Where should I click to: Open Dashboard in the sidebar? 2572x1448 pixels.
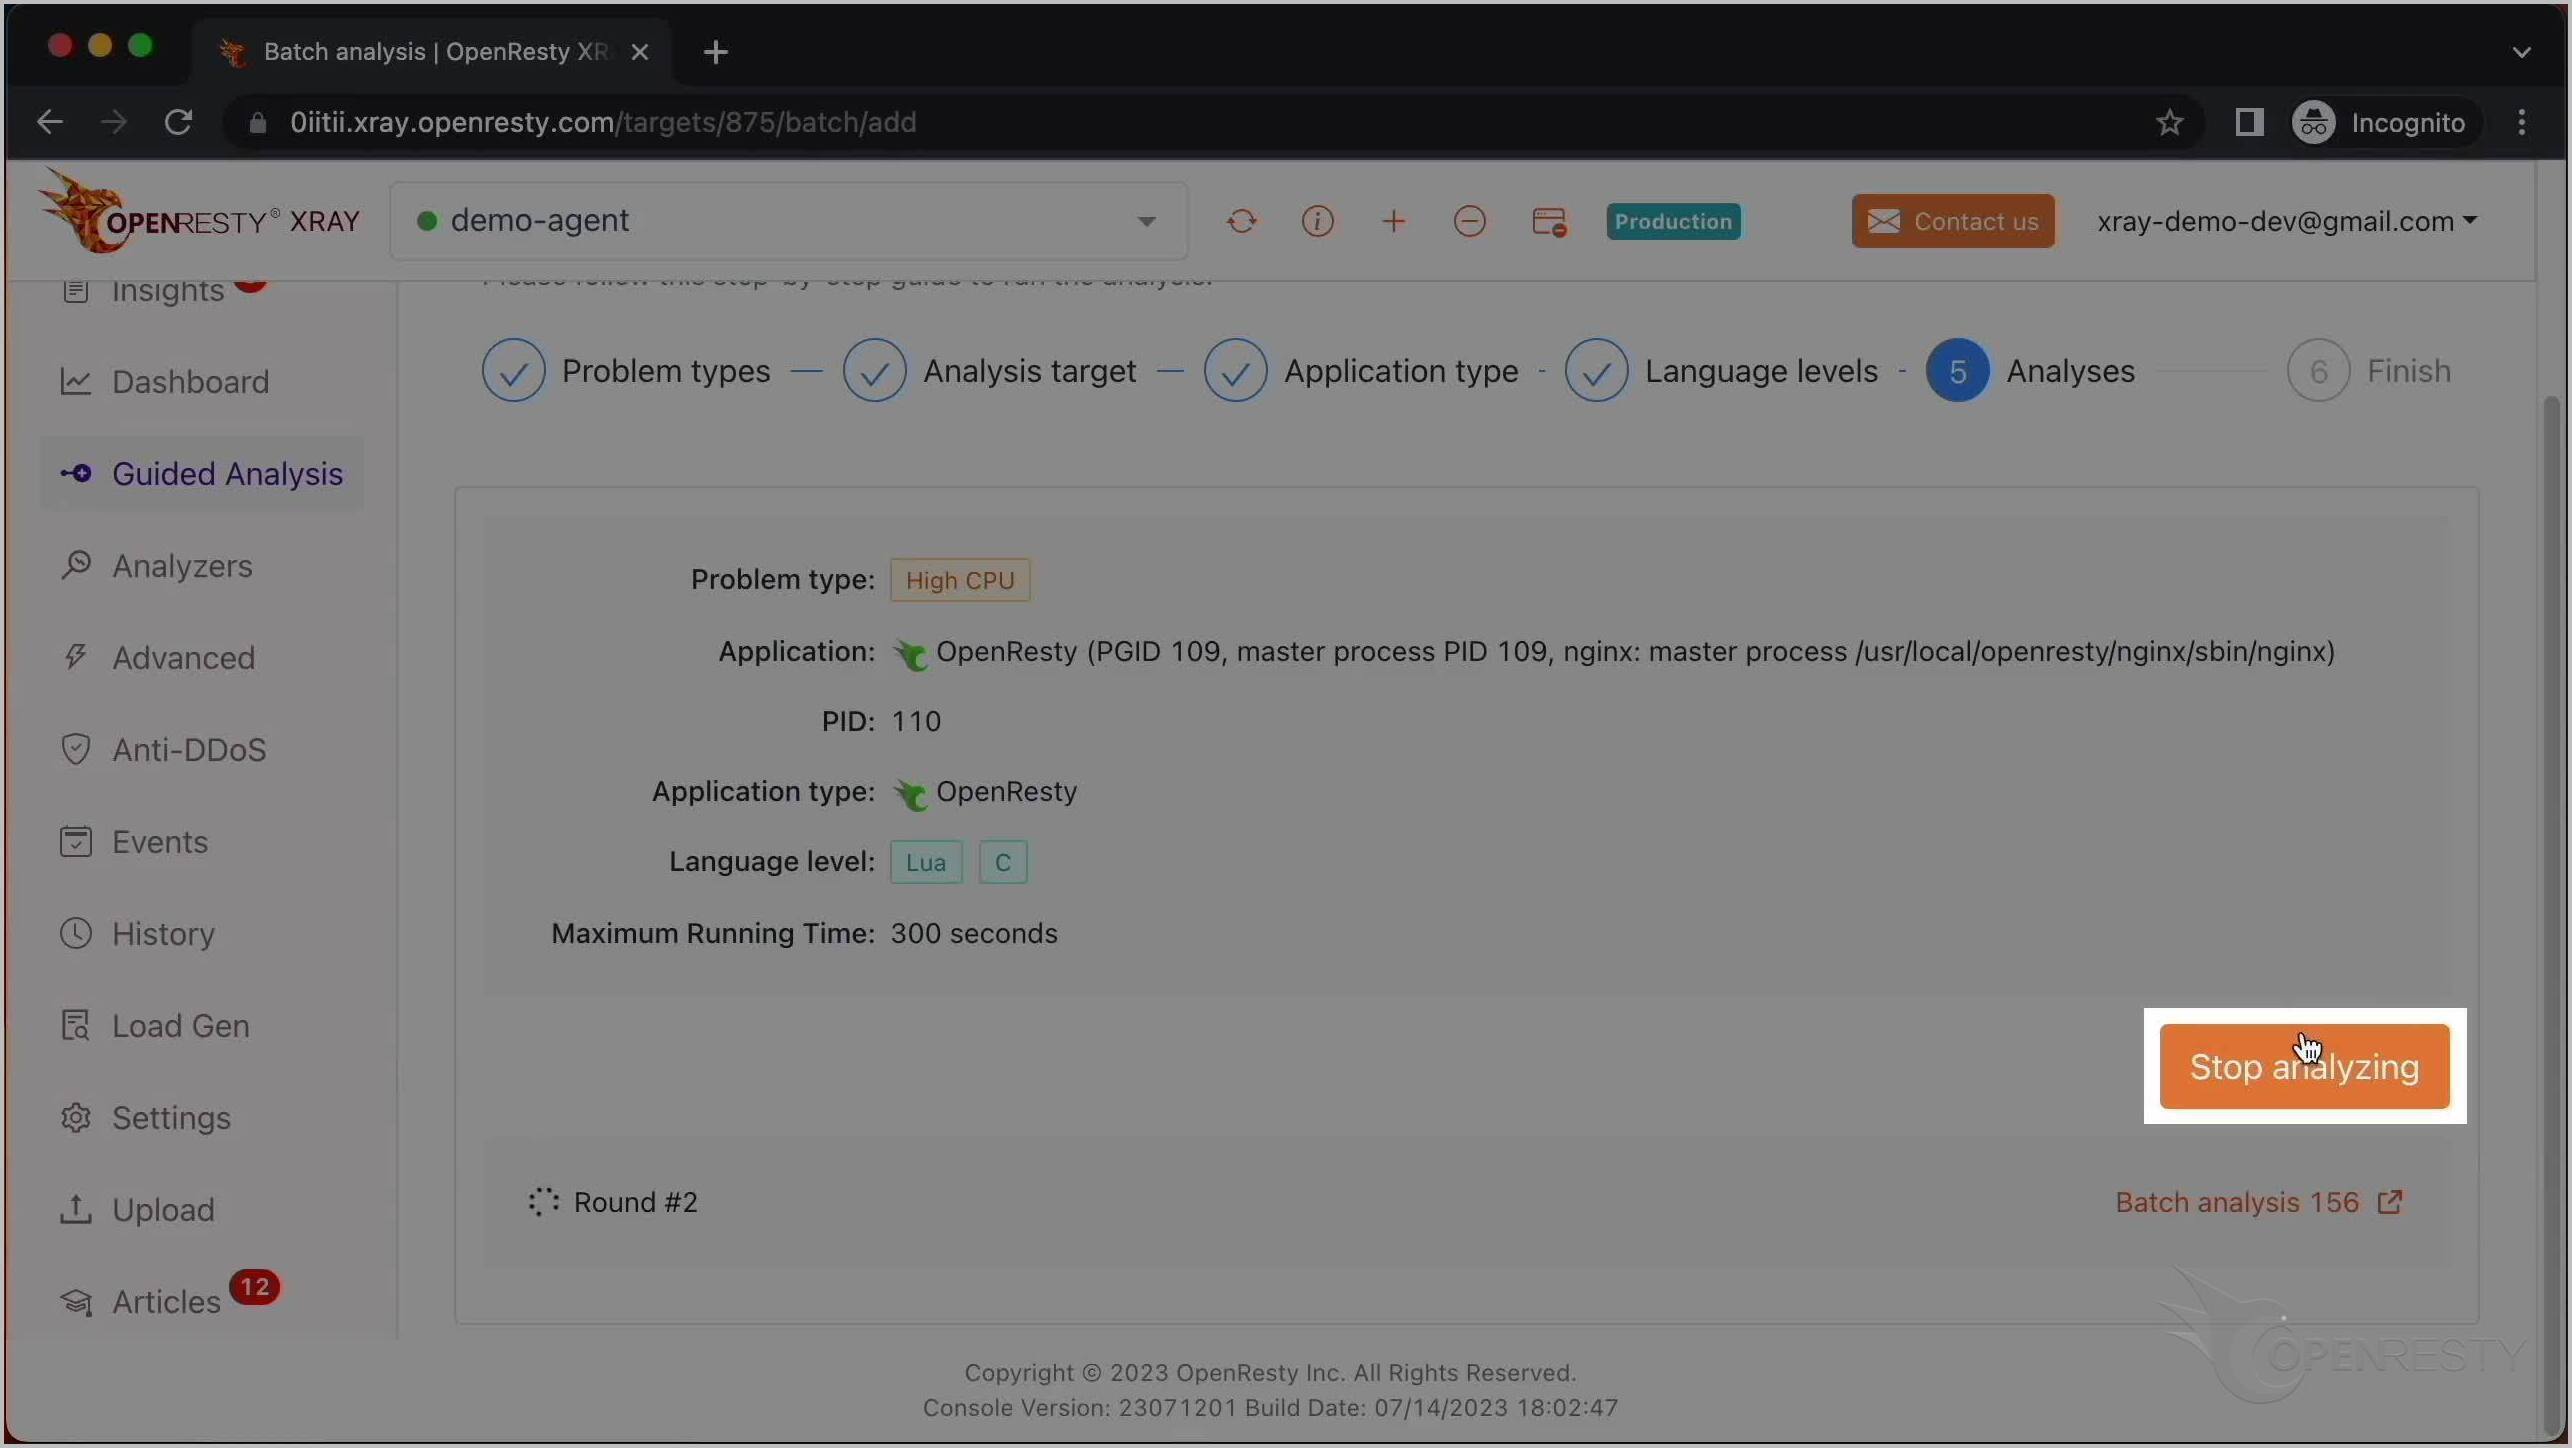[190, 381]
